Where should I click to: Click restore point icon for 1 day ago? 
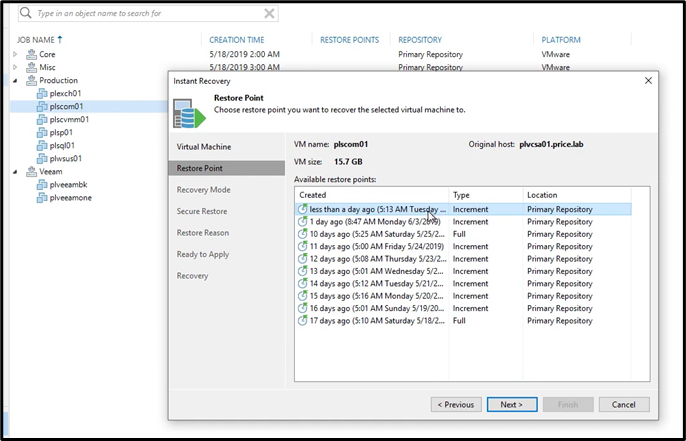pos(302,222)
